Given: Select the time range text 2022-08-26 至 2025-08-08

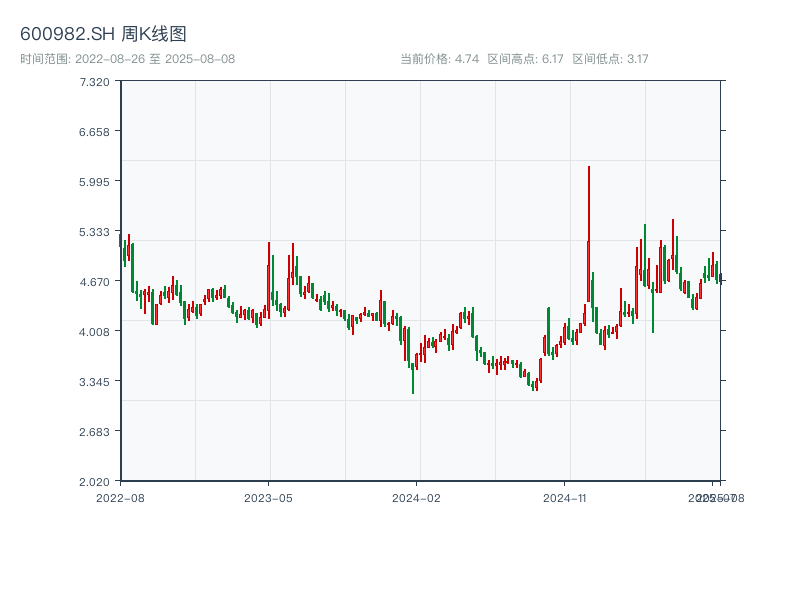Looking at the screenshot, I should pos(155,59).
